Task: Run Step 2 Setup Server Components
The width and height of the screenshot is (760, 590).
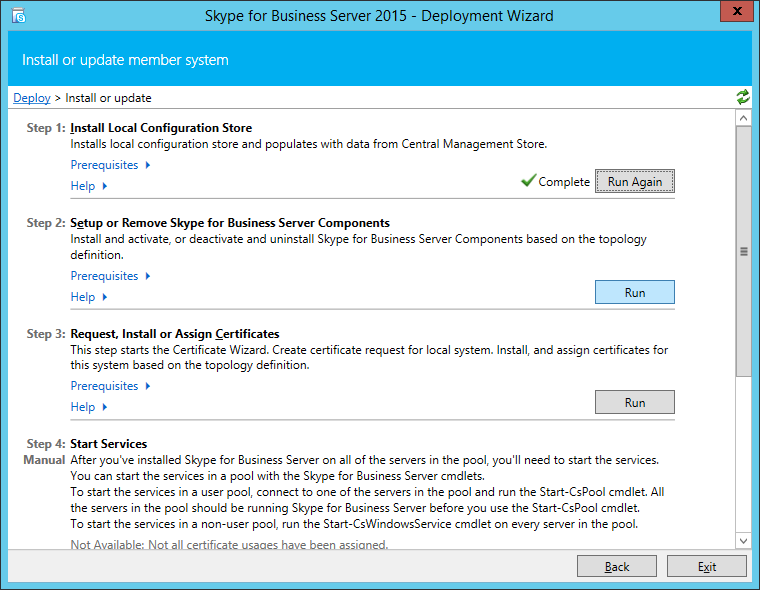Action: click(x=635, y=292)
